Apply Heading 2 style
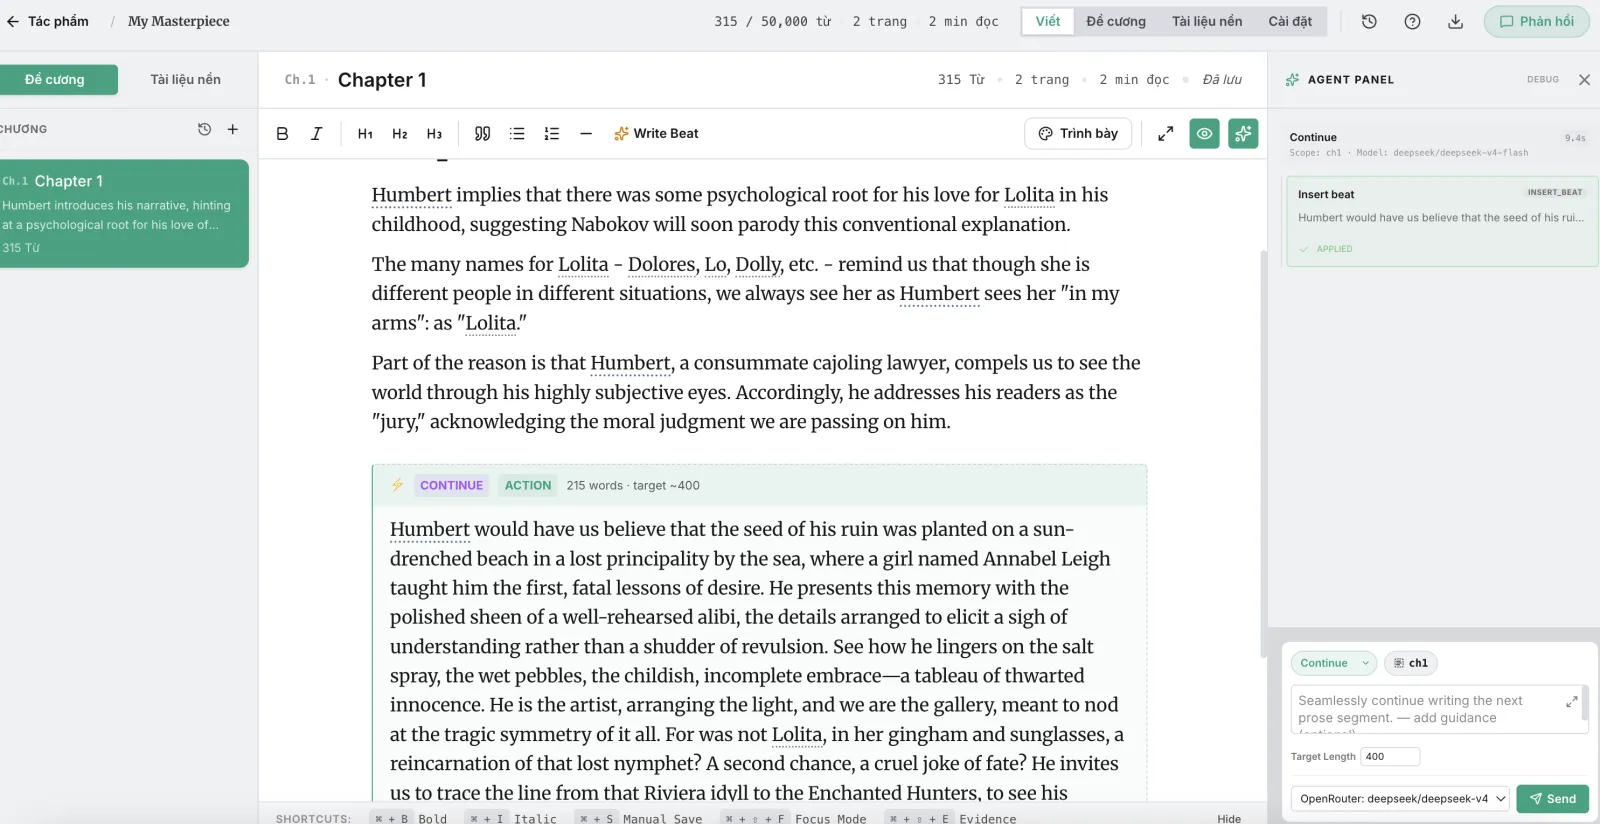The image size is (1600, 824). pyautogui.click(x=400, y=134)
